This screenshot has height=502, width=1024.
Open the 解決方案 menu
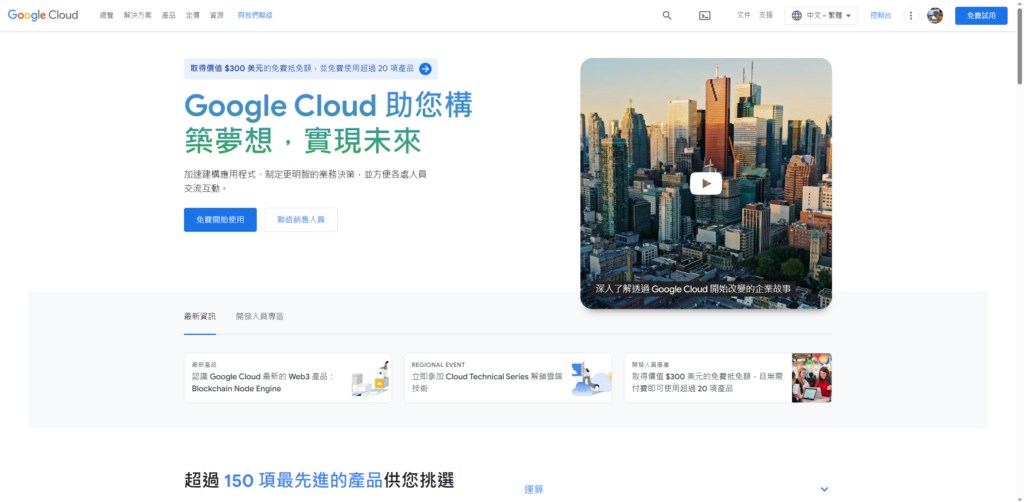click(138, 15)
